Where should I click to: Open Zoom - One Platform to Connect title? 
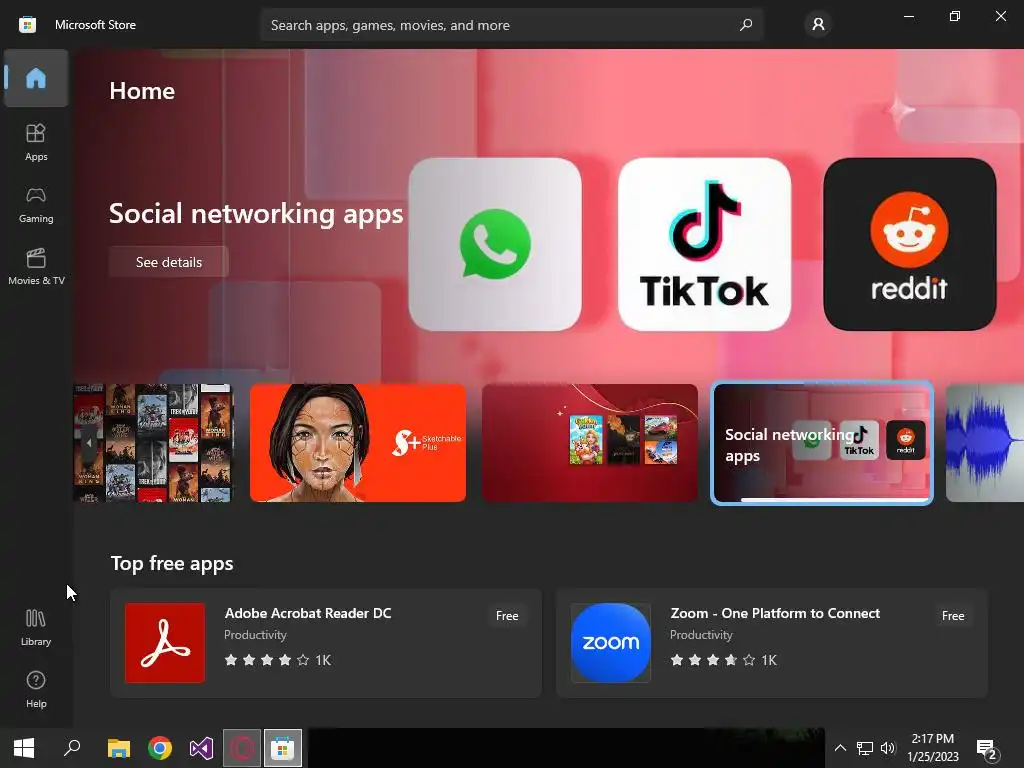tap(775, 613)
